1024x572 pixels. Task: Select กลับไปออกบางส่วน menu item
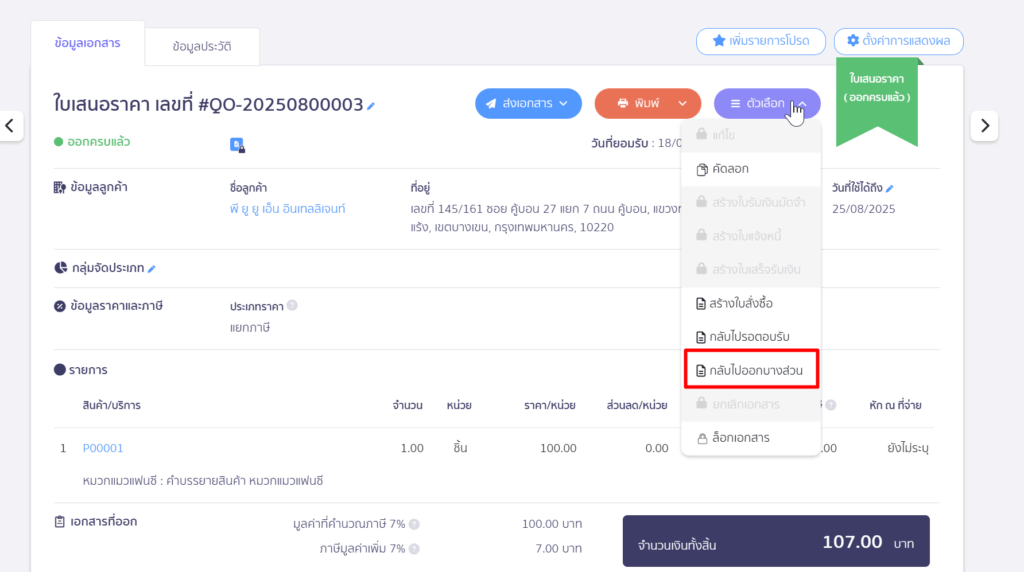coord(751,370)
